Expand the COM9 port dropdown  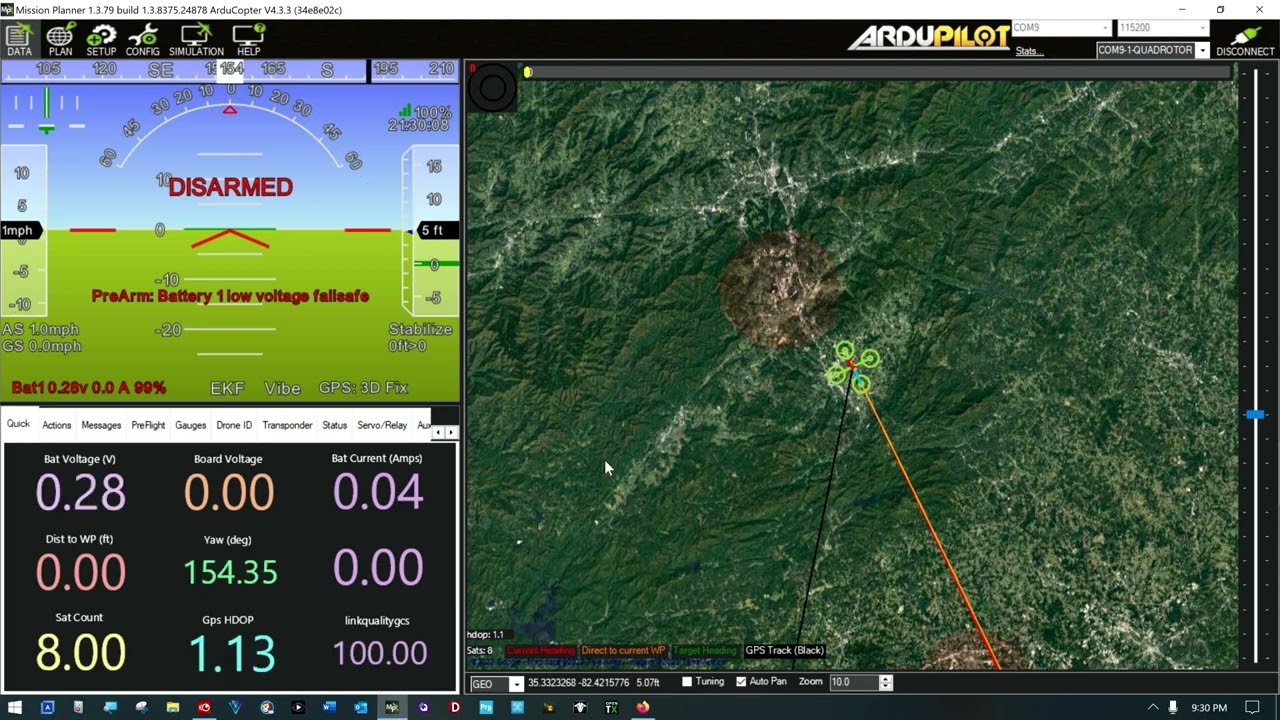point(1104,28)
